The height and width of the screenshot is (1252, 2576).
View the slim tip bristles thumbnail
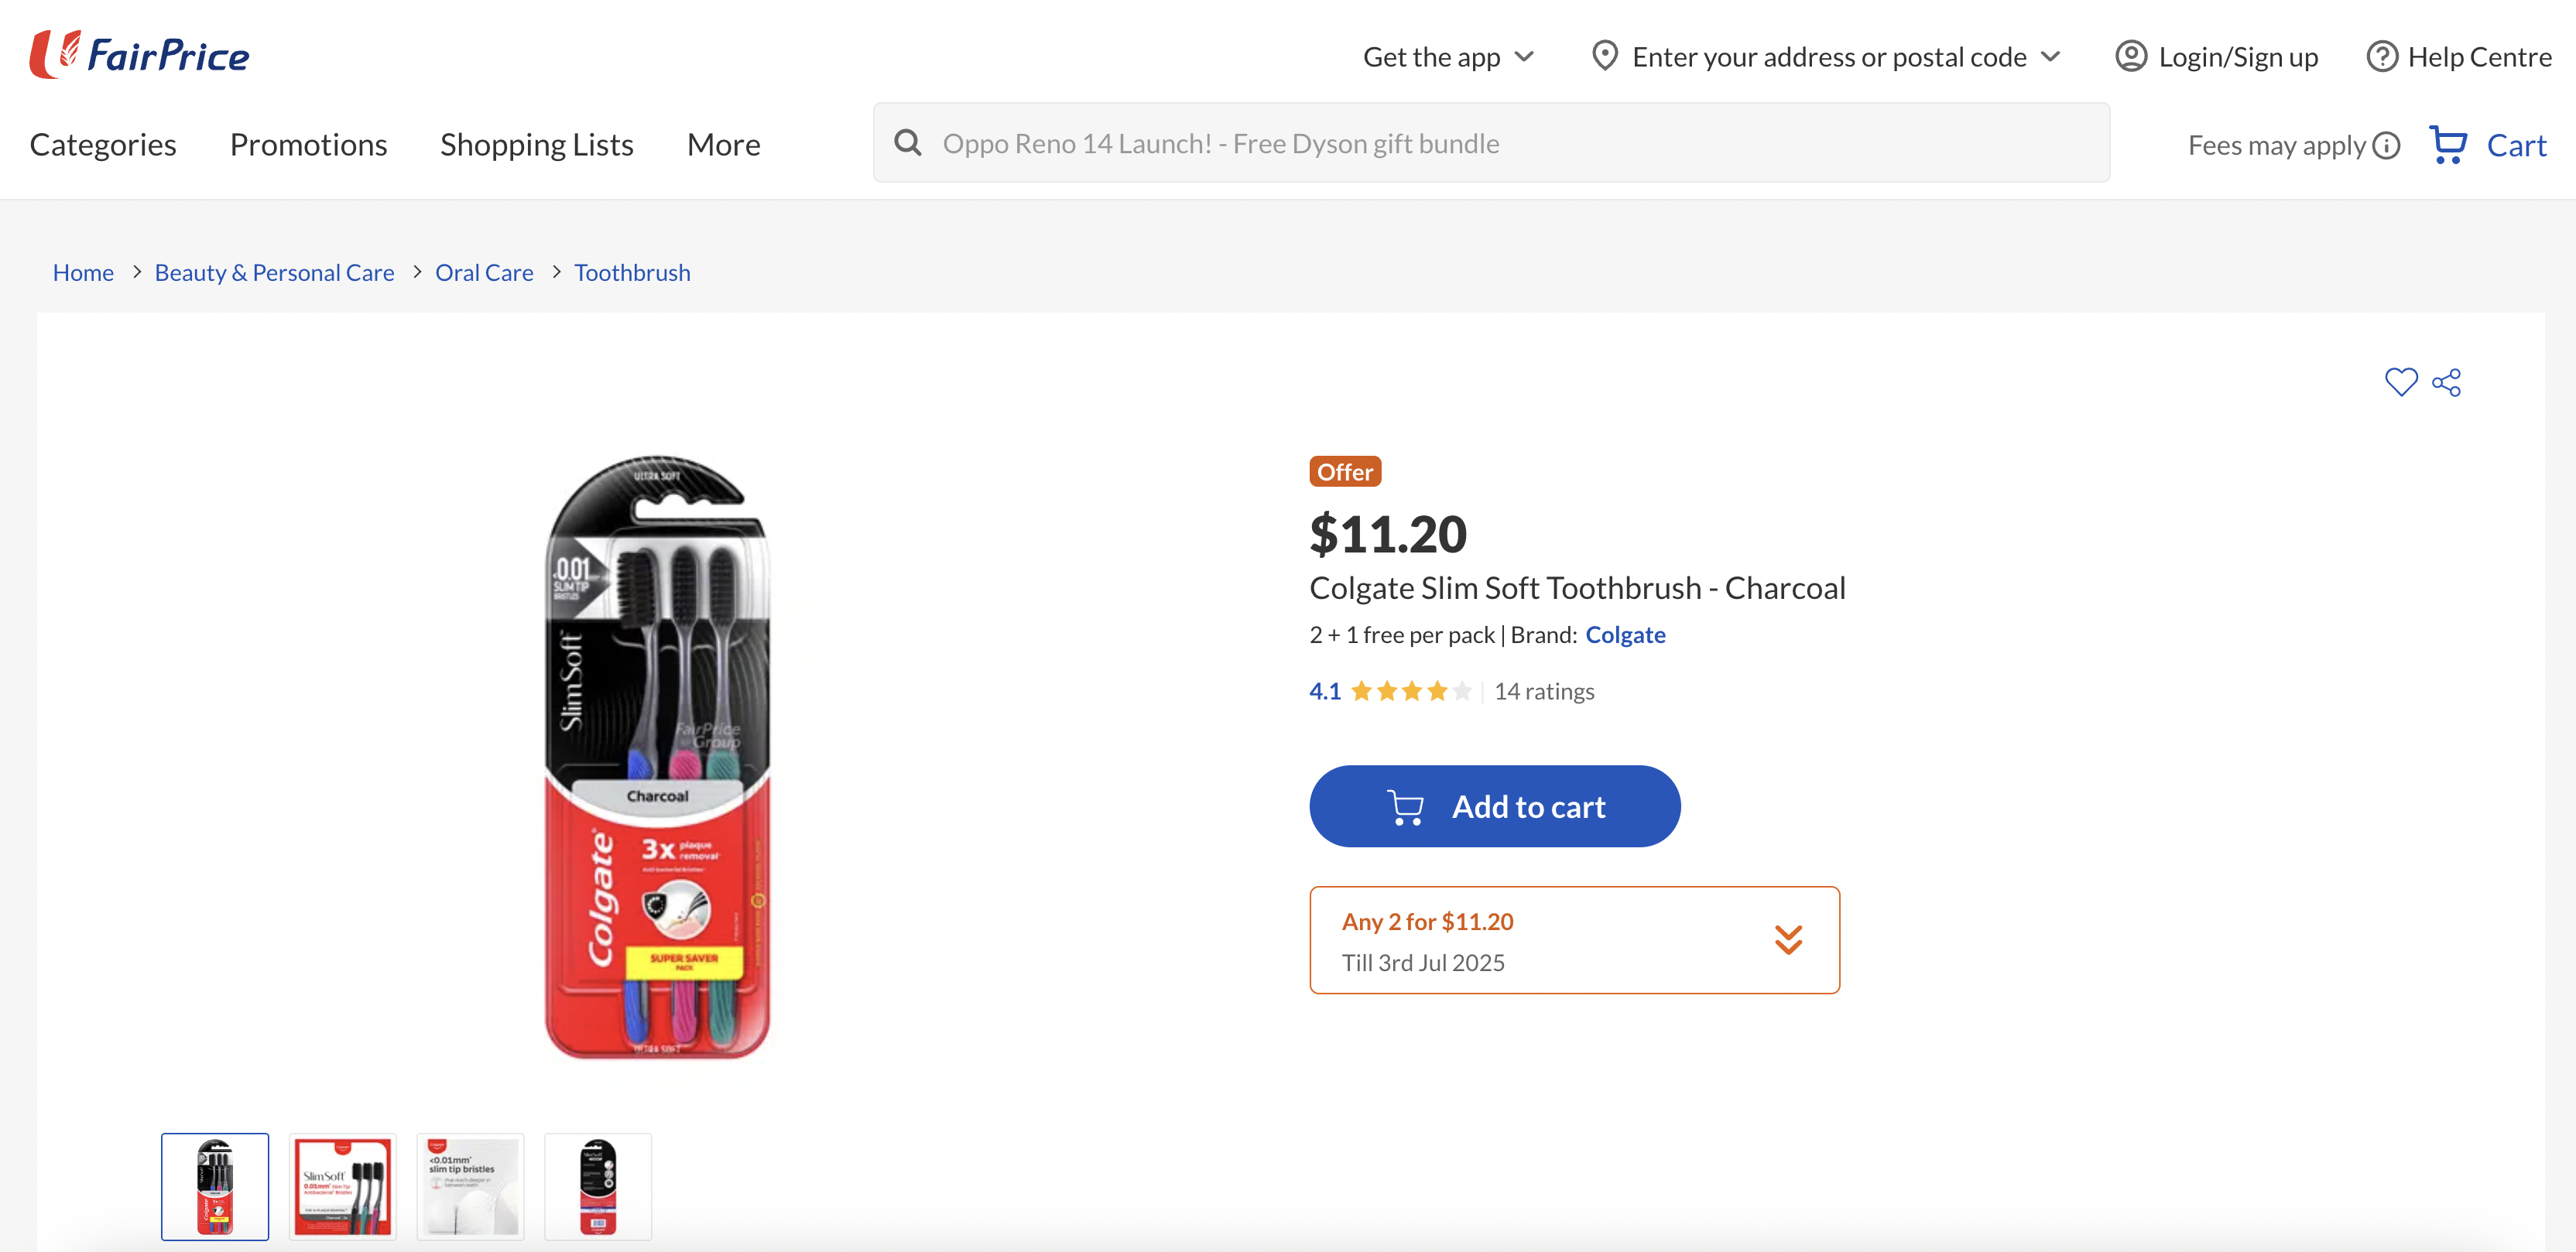click(x=470, y=1187)
